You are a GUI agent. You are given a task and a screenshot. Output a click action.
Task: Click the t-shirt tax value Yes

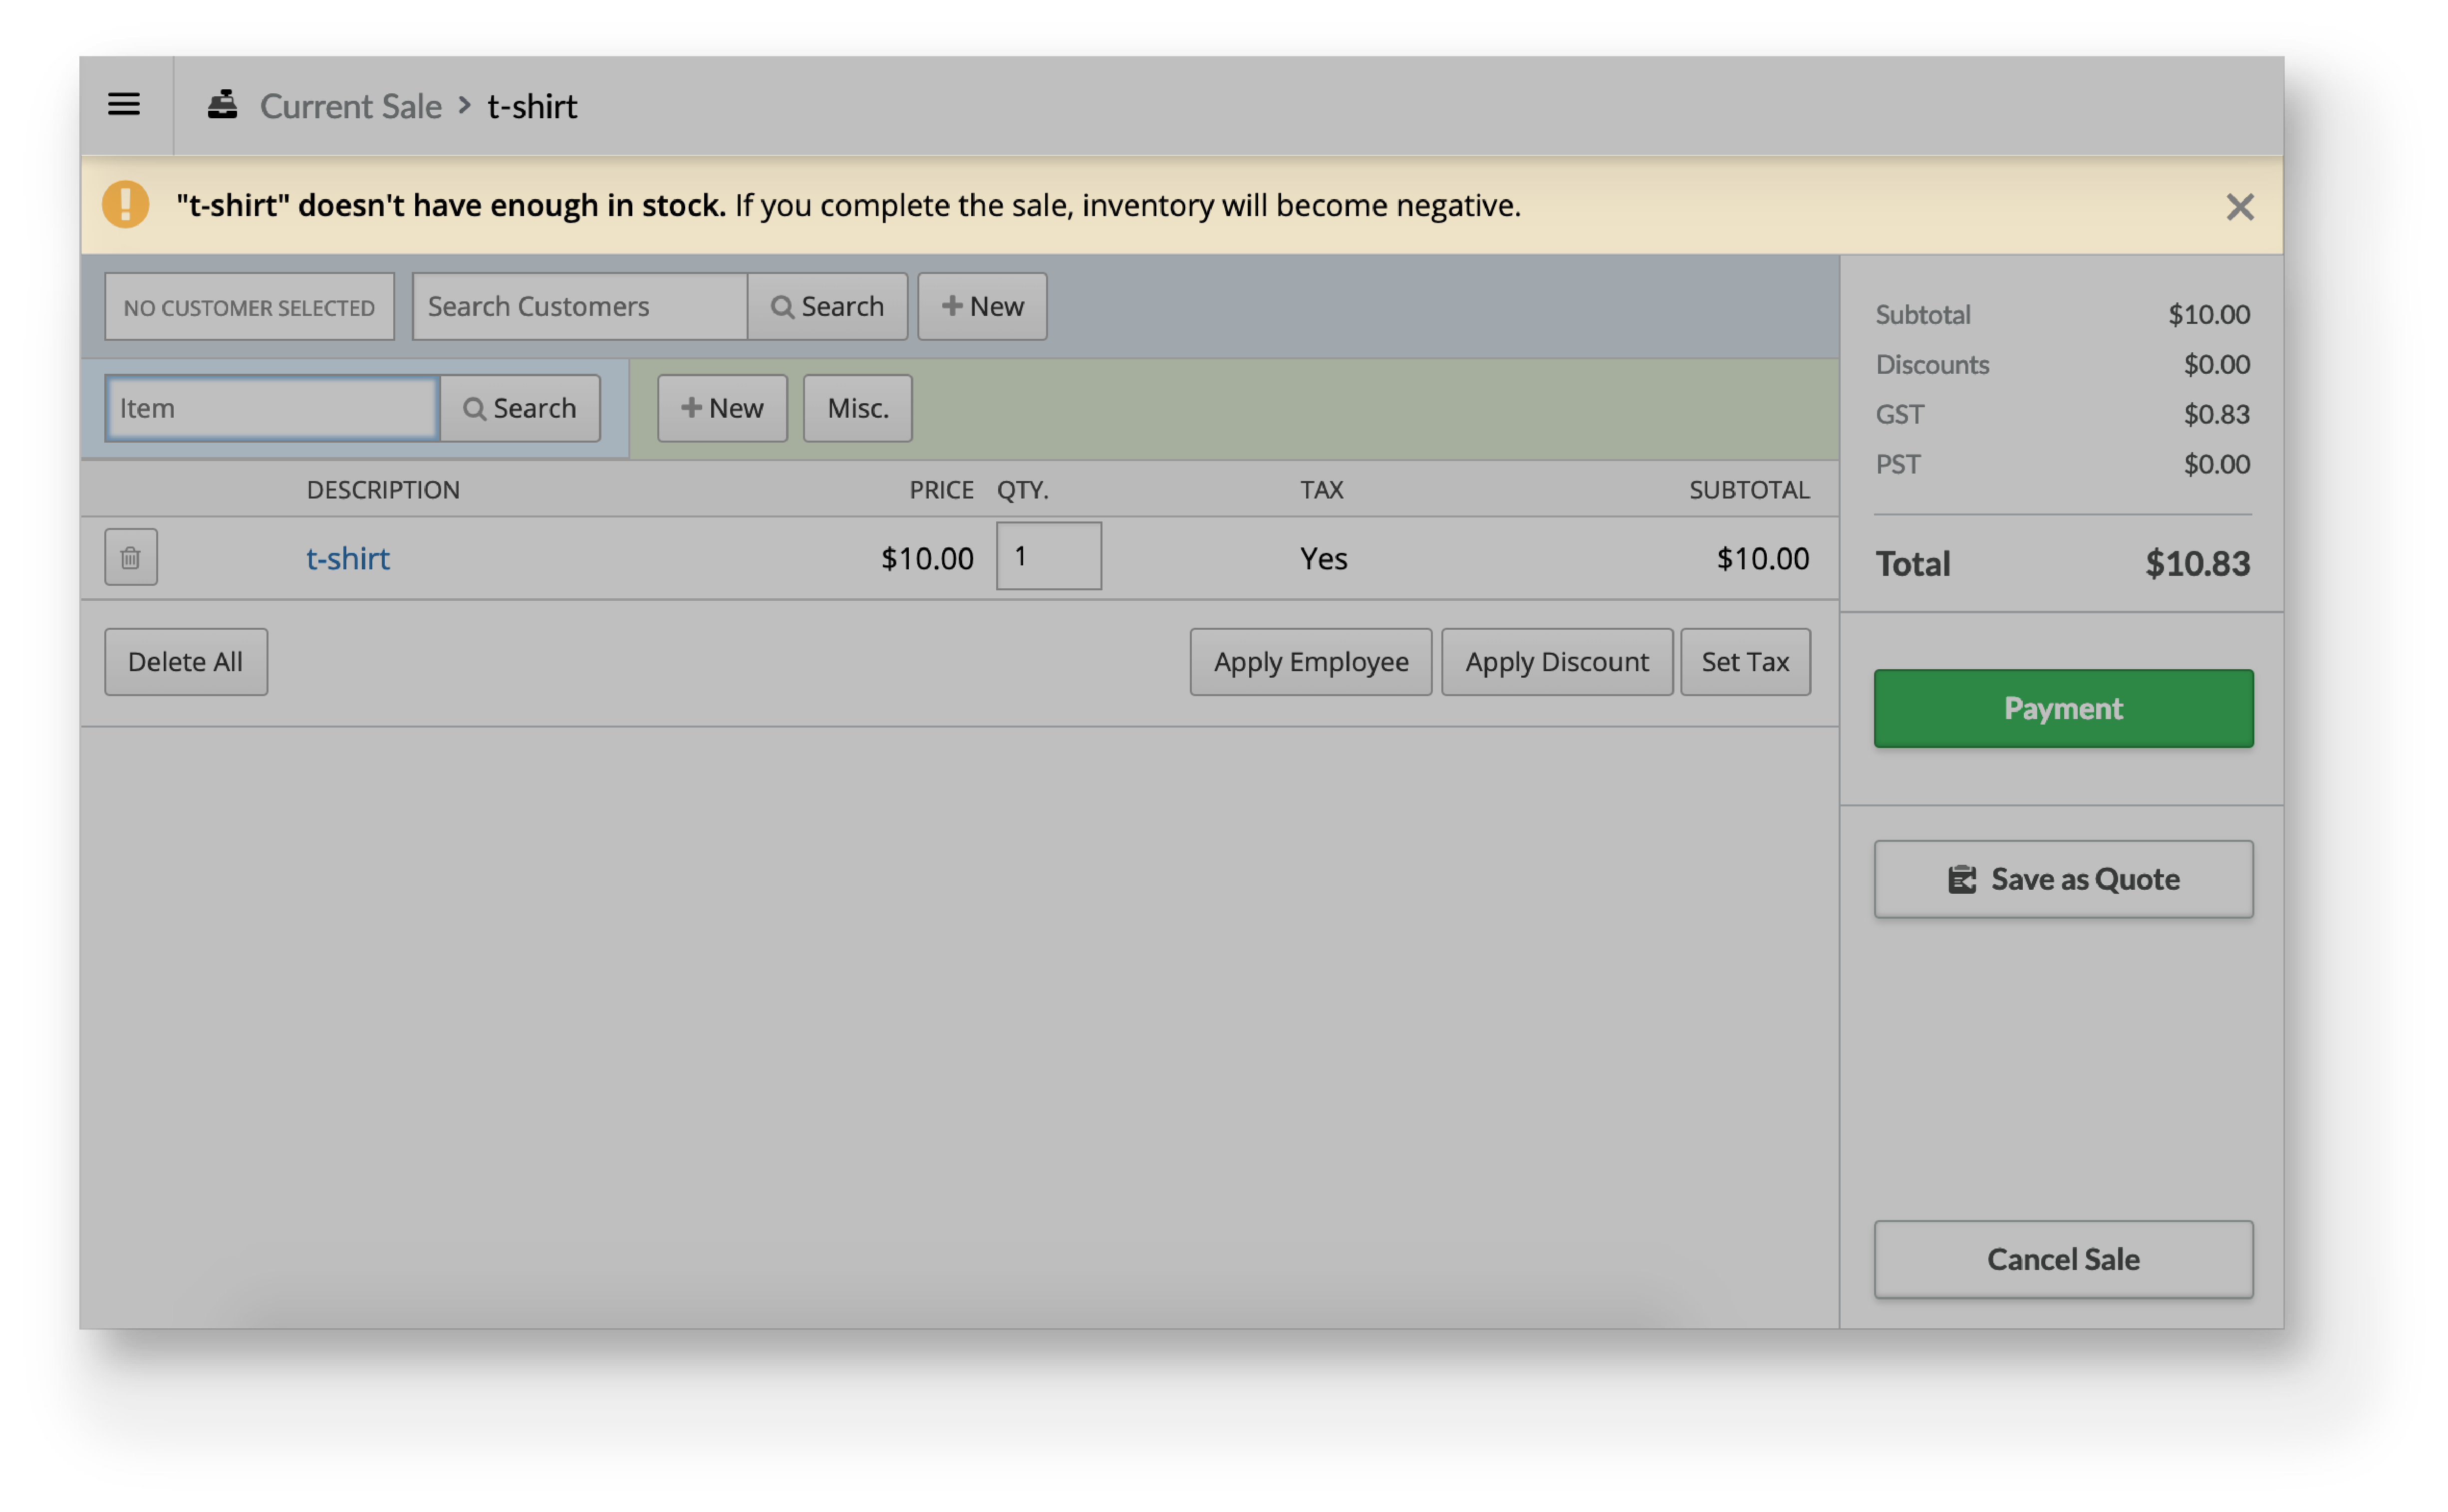pos(1324,558)
